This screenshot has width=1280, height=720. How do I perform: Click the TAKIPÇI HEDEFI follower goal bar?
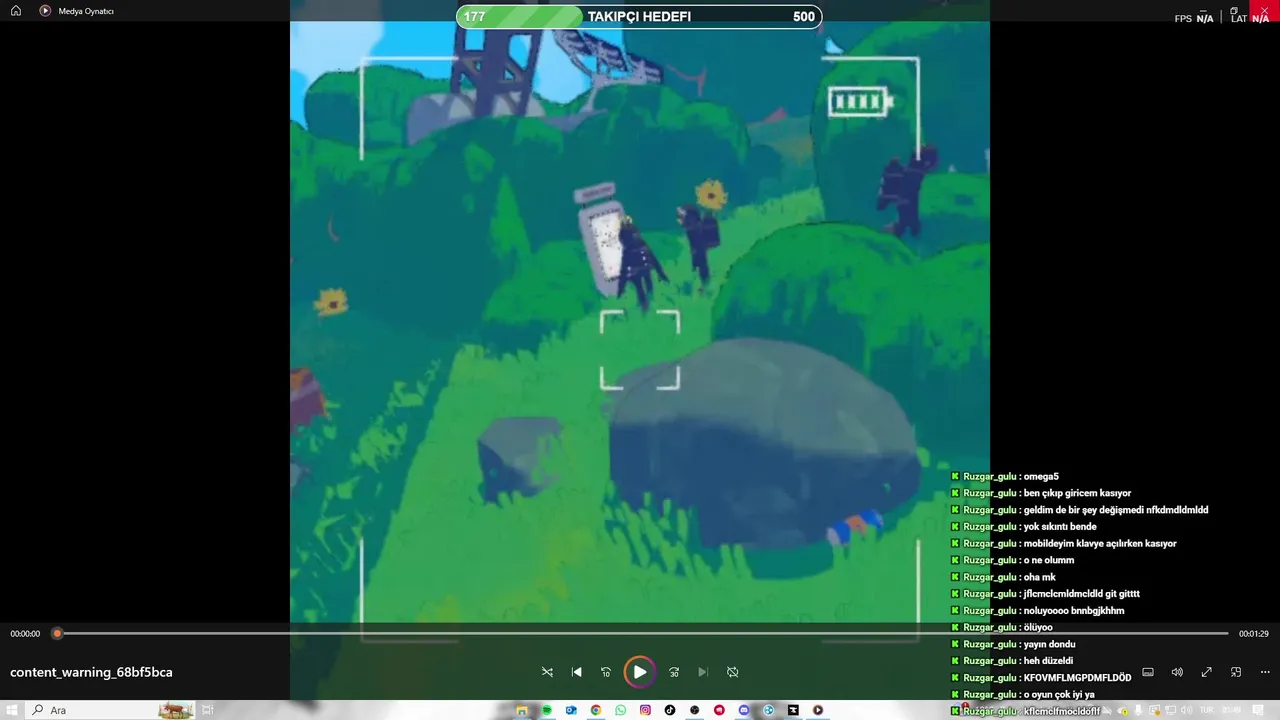pos(639,16)
